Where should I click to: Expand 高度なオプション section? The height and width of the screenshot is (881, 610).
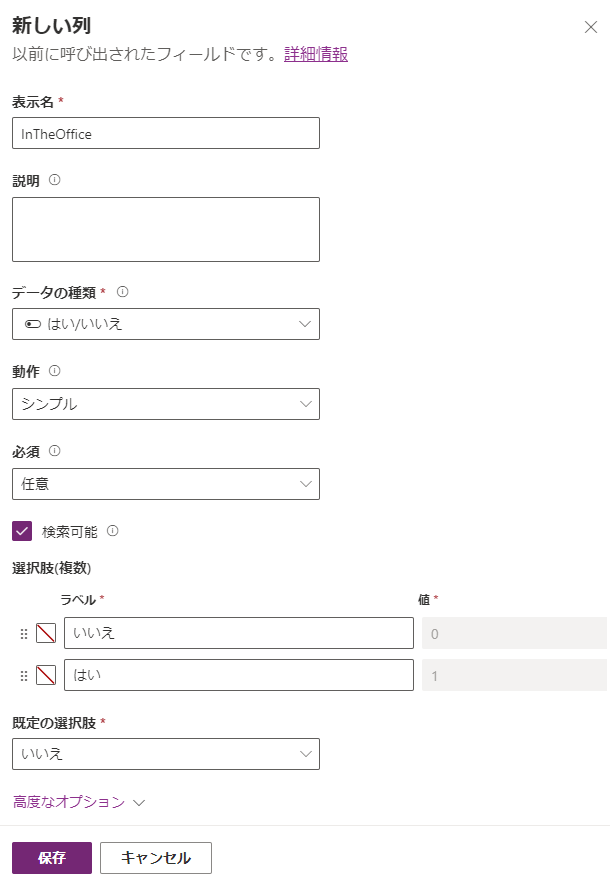(79, 802)
